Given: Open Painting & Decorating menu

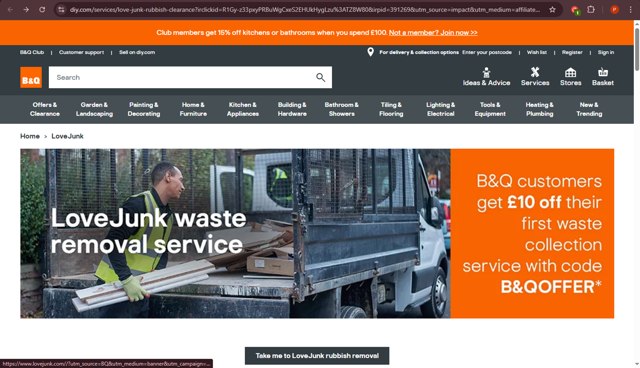Looking at the screenshot, I should click(144, 109).
